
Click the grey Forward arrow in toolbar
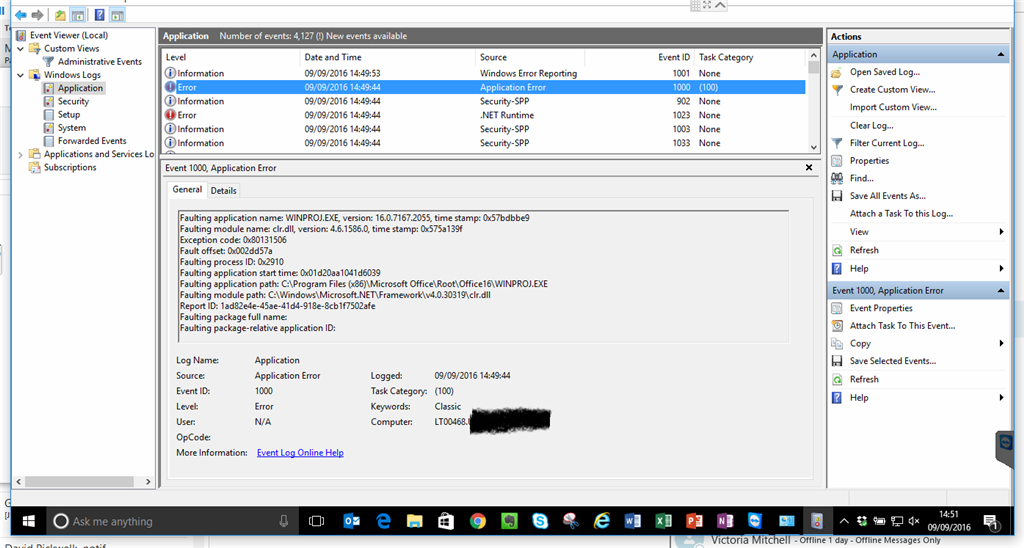38,15
